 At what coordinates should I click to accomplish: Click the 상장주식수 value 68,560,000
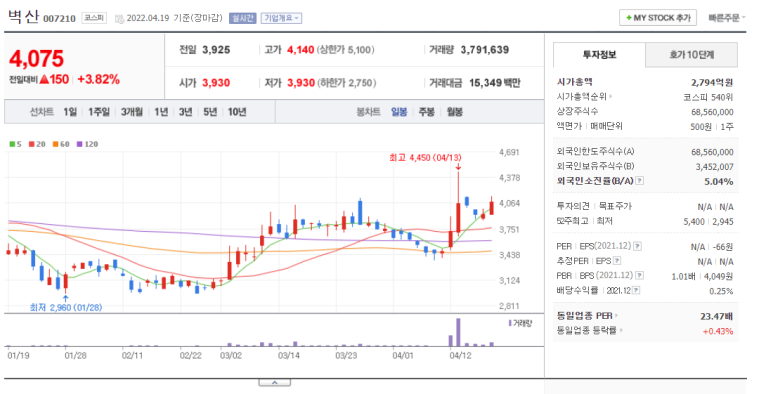pyautogui.click(x=712, y=112)
